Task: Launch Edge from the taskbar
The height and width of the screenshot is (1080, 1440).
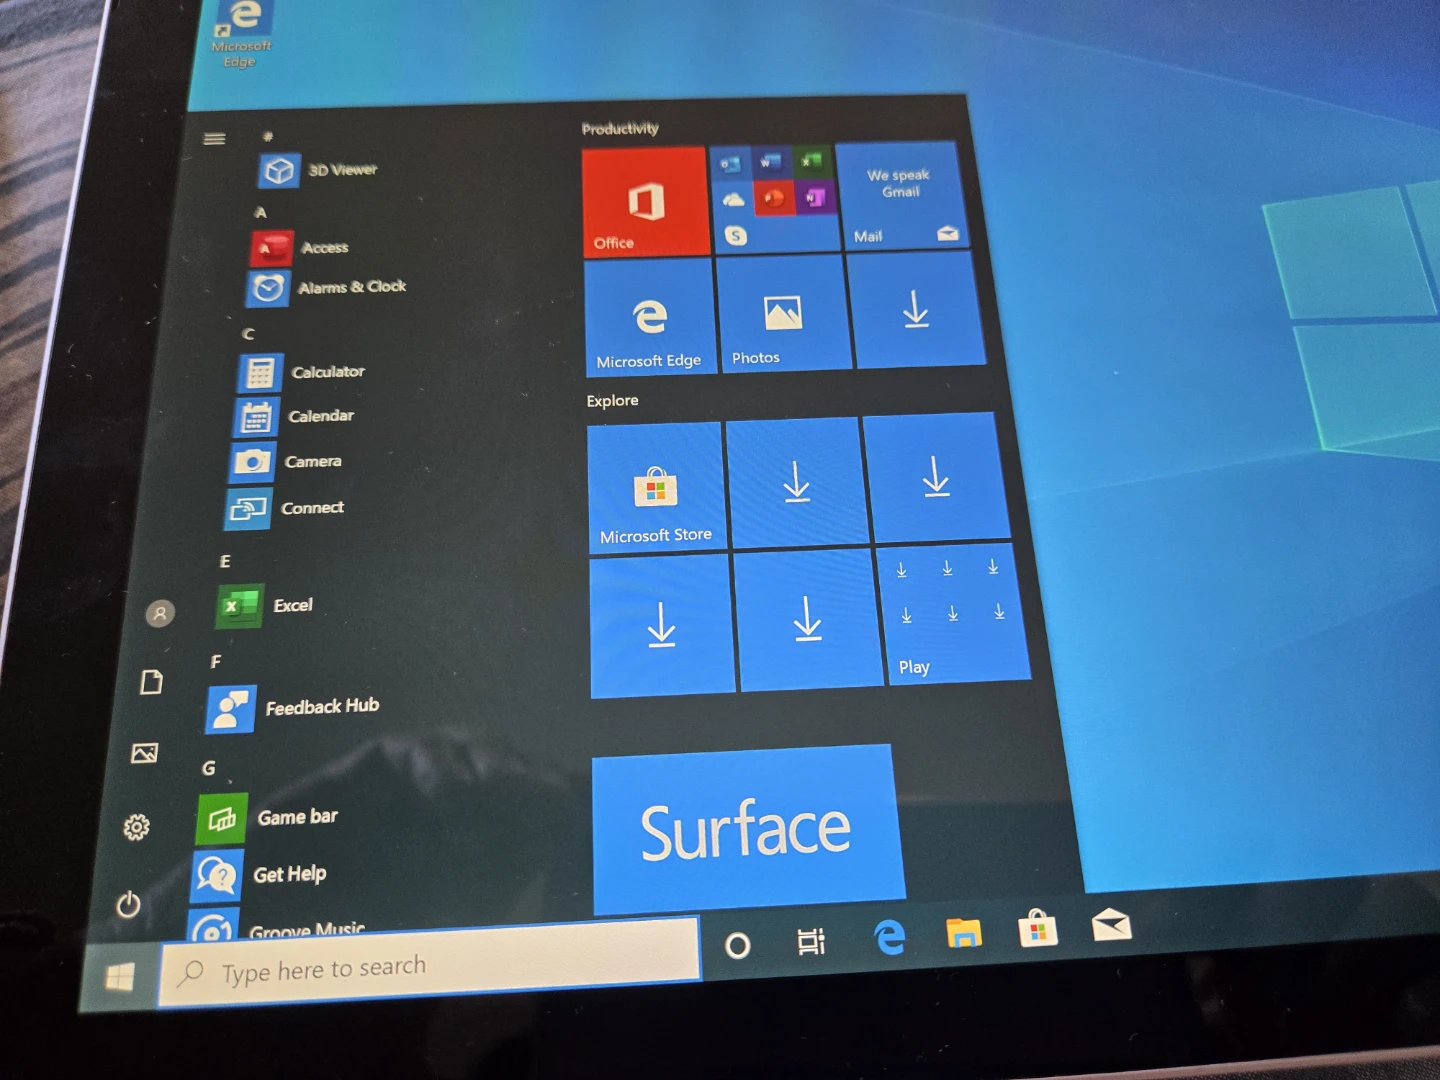Action: pos(888,937)
